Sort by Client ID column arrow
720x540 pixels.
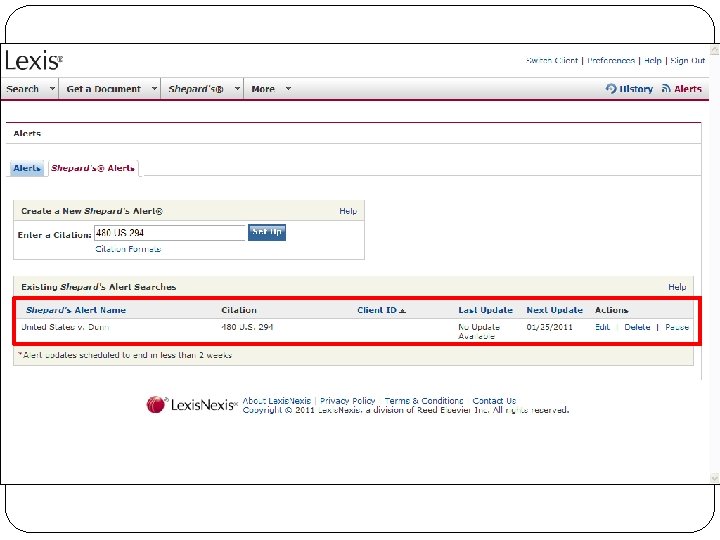point(402,311)
